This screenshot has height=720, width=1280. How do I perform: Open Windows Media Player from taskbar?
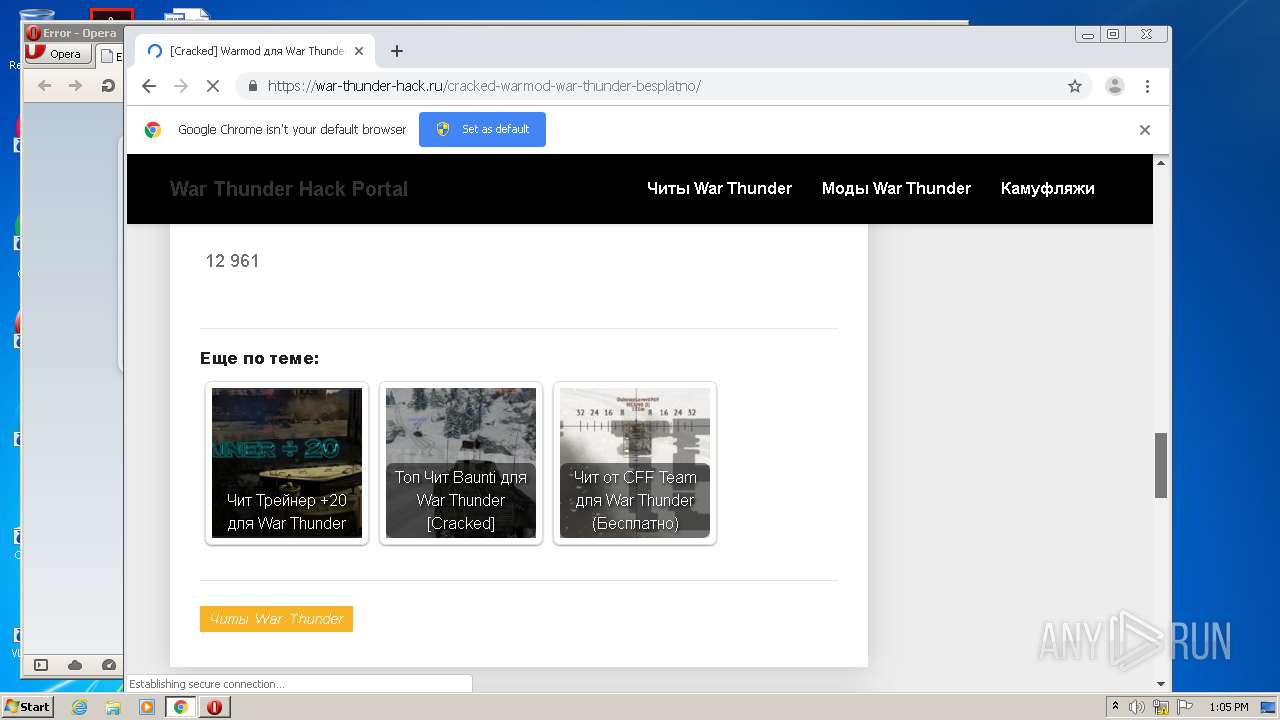coord(147,707)
